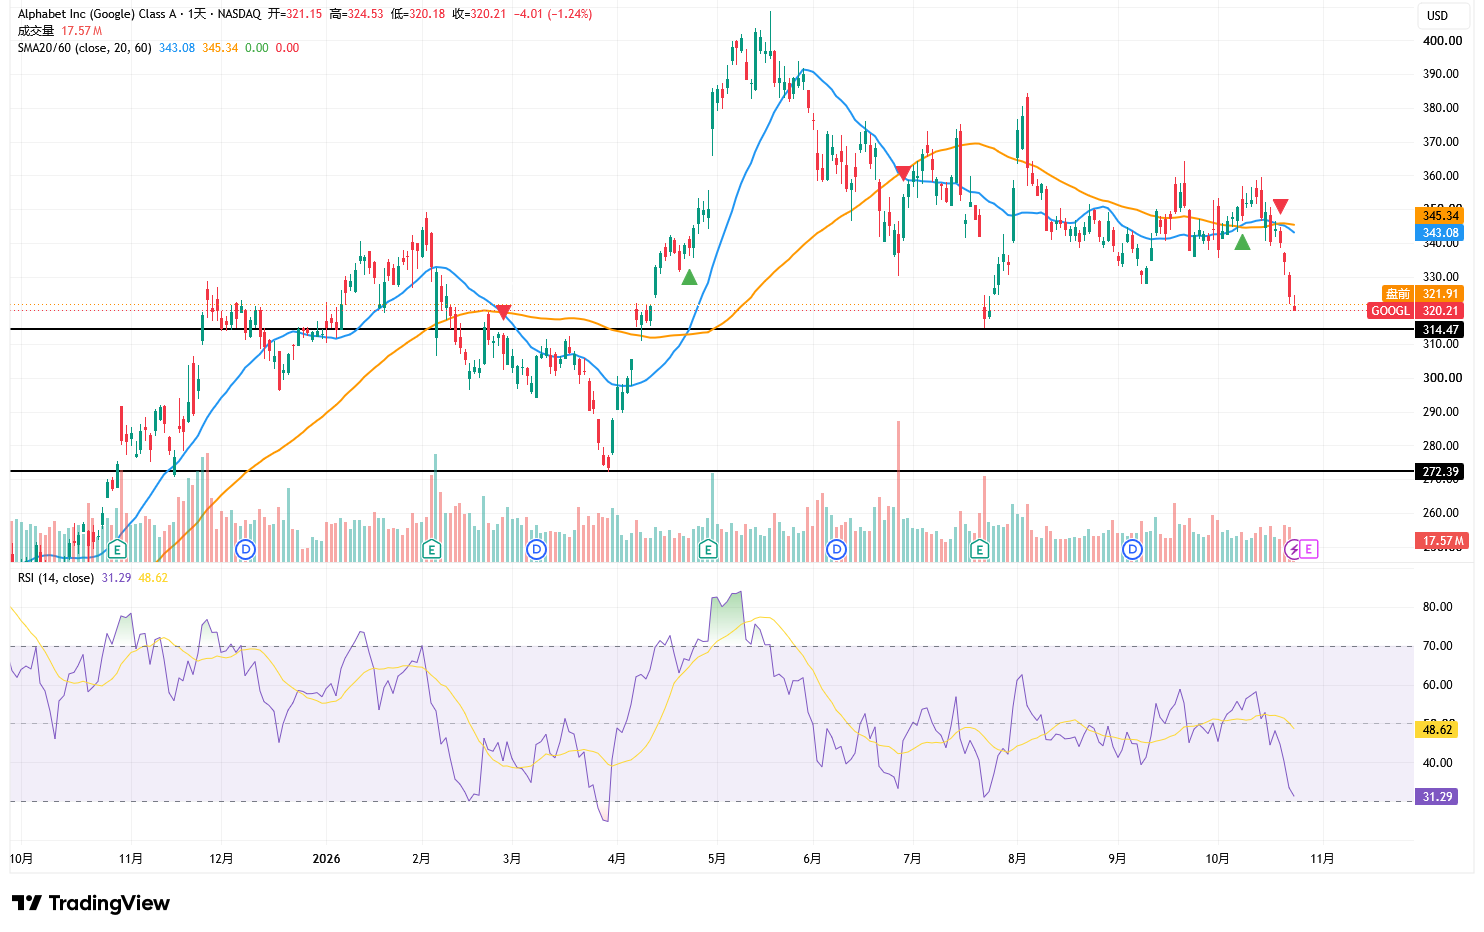Click the 272.39 horizontal line label
Image resolution: width=1484 pixels, height=932 pixels.
[x=1441, y=472]
